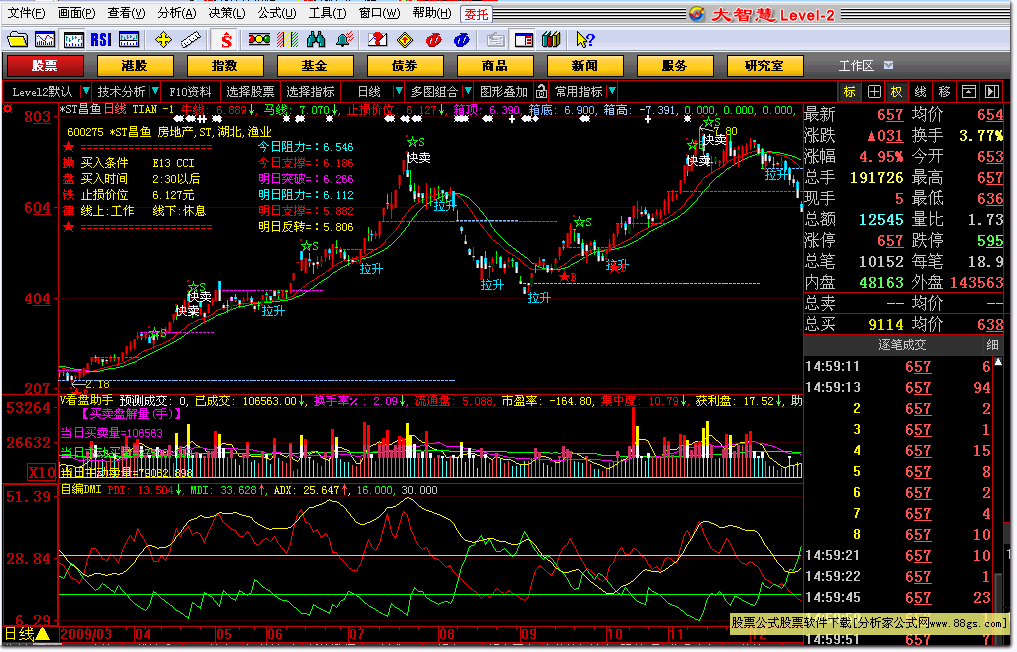Switch to the 港股 category
Screen dimensions: 1017x652
point(135,66)
